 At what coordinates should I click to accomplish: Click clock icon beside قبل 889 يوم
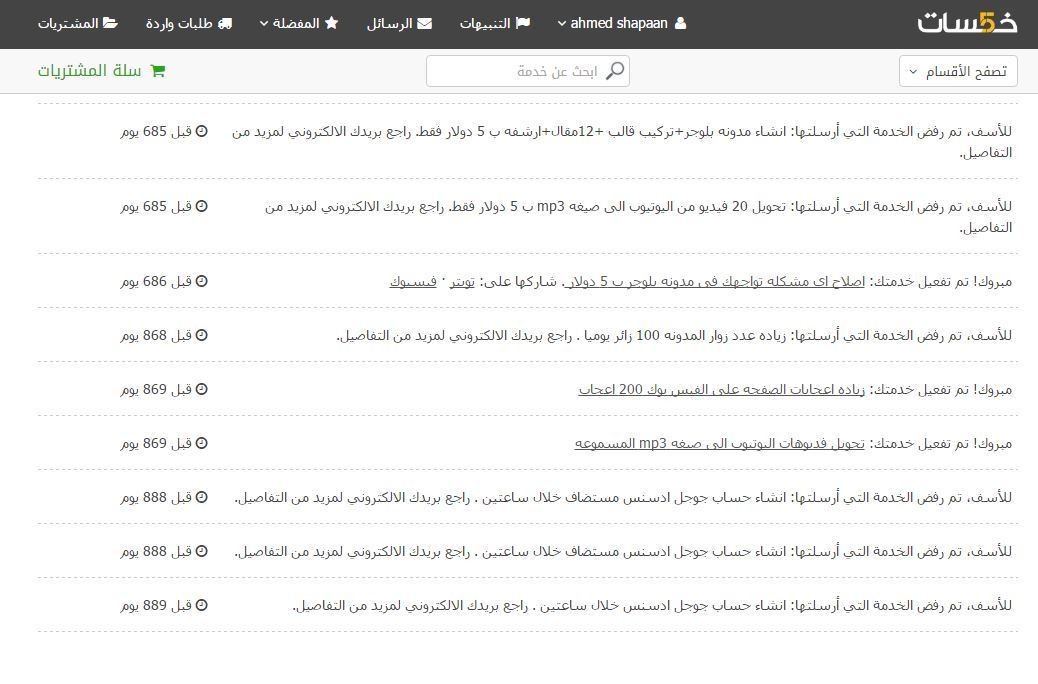(201, 605)
